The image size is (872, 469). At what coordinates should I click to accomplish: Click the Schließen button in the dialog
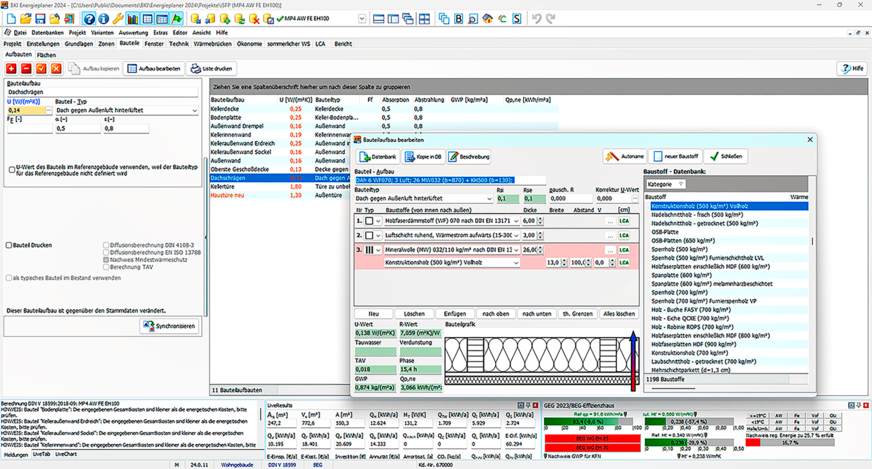click(x=726, y=157)
